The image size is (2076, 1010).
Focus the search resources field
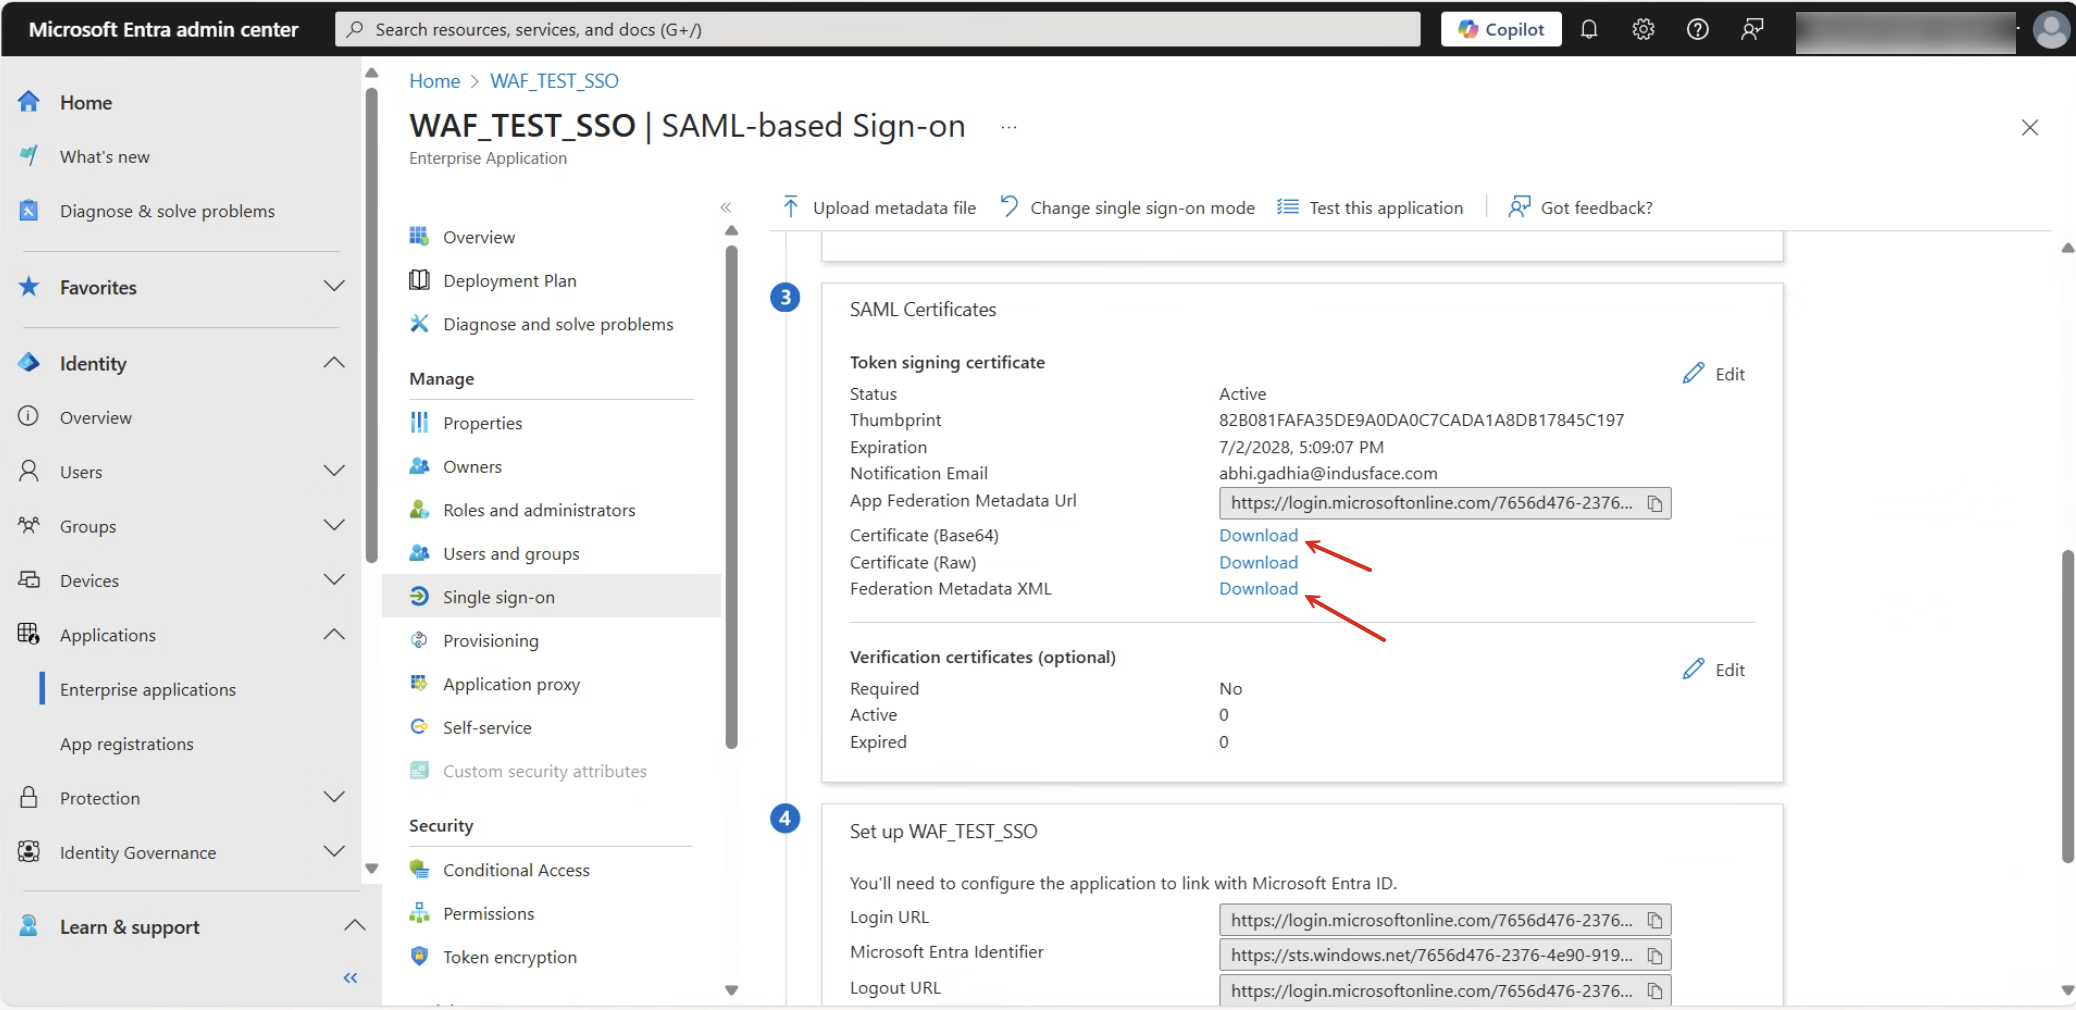(x=878, y=29)
